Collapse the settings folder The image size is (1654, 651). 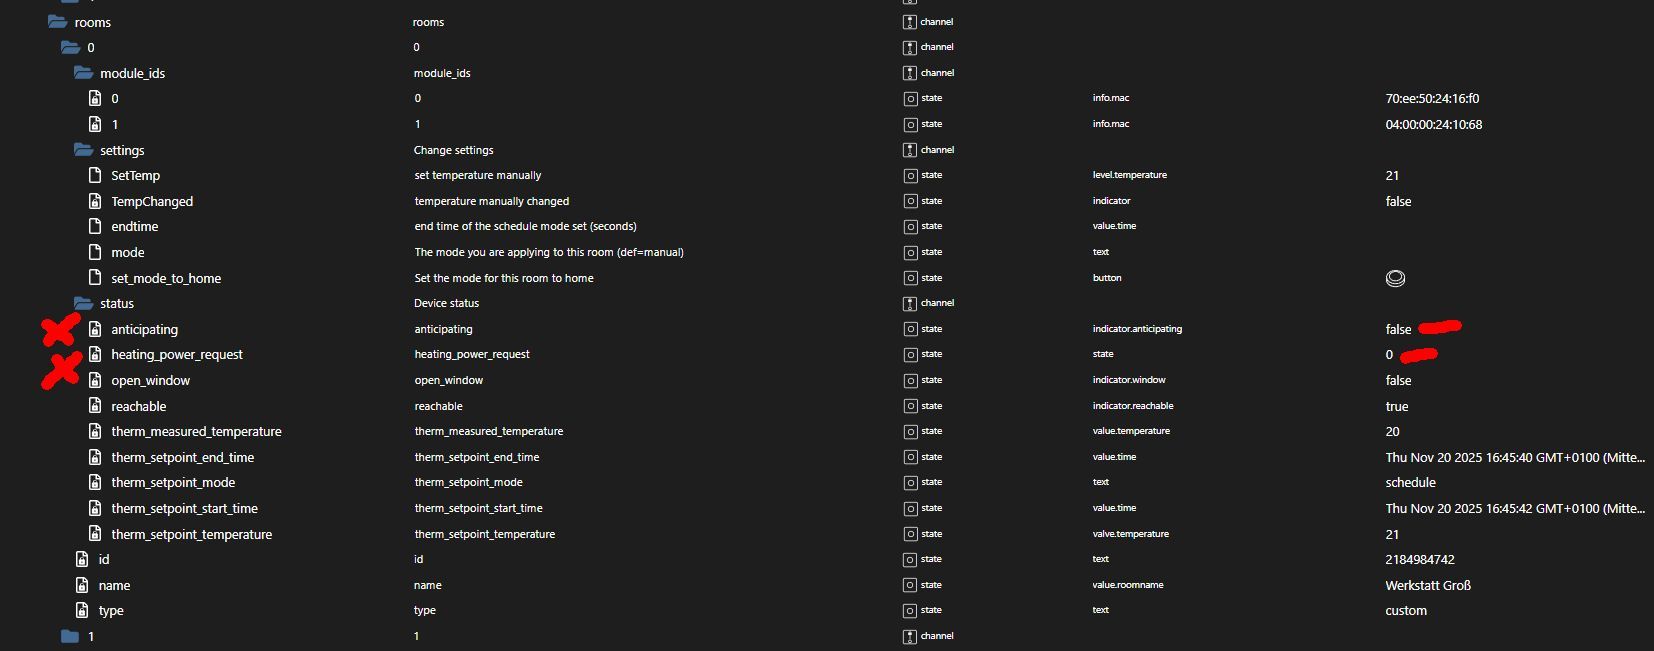click(83, 150)
